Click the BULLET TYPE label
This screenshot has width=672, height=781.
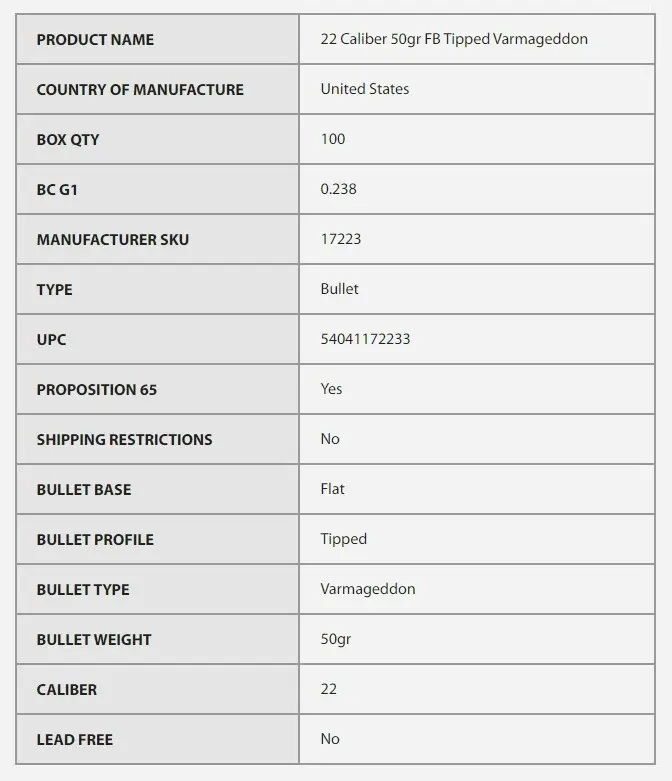click(83, 590)
